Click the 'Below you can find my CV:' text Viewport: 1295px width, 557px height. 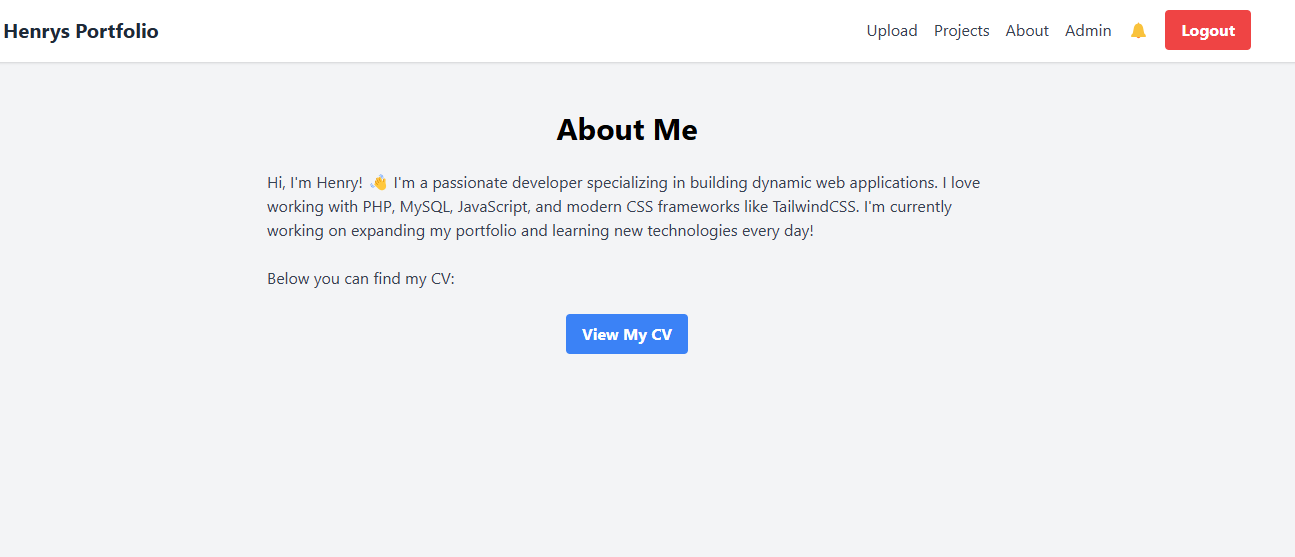[360, 279]
